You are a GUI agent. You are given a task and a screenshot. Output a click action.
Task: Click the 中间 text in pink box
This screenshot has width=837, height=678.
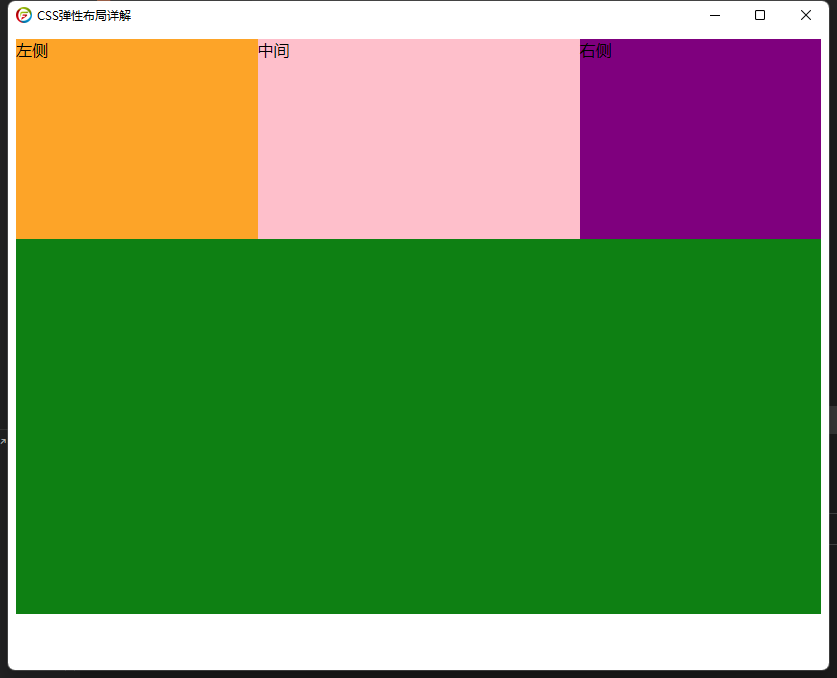274,51
